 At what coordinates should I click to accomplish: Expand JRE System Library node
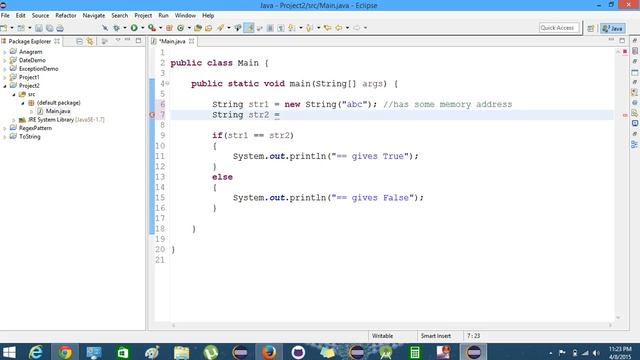(14, 120)
